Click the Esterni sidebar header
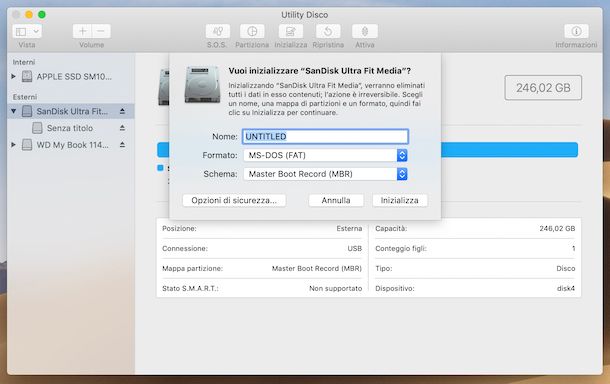 pos(25,97)
